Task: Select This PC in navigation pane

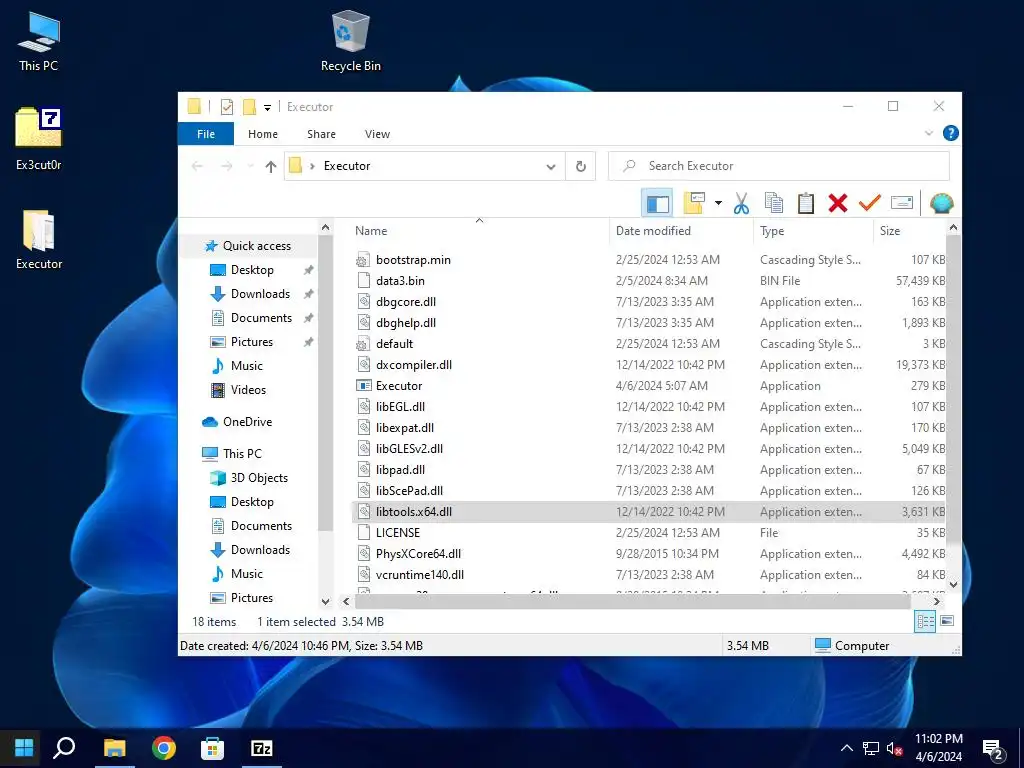Action: click(x=242, y=454)
